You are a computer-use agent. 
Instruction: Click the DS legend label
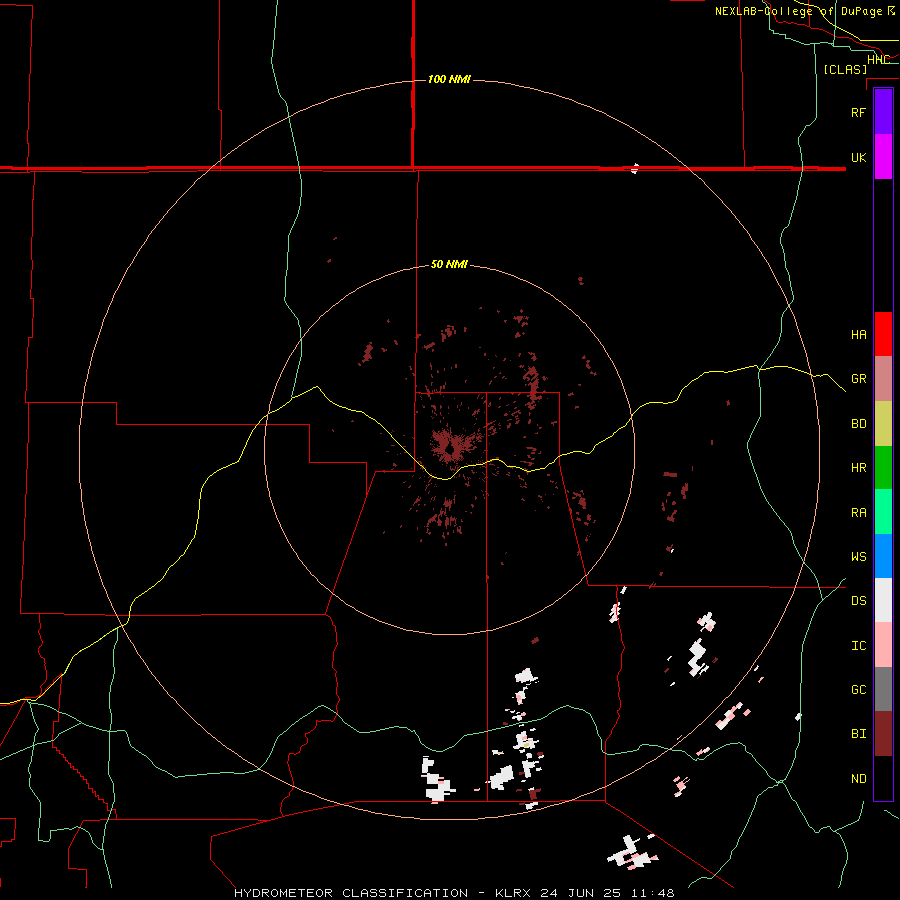(x=859, y=601)
